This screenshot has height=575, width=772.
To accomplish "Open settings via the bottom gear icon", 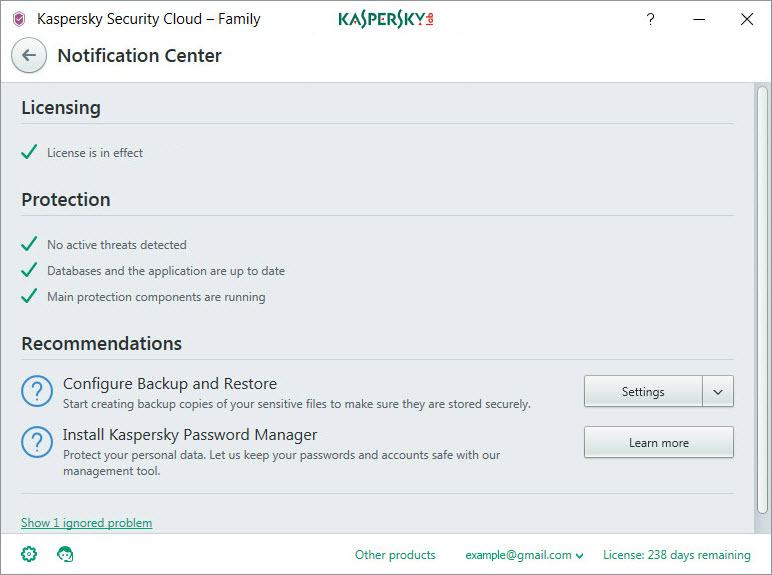I will pyautogui.click(x=29, y=554).
